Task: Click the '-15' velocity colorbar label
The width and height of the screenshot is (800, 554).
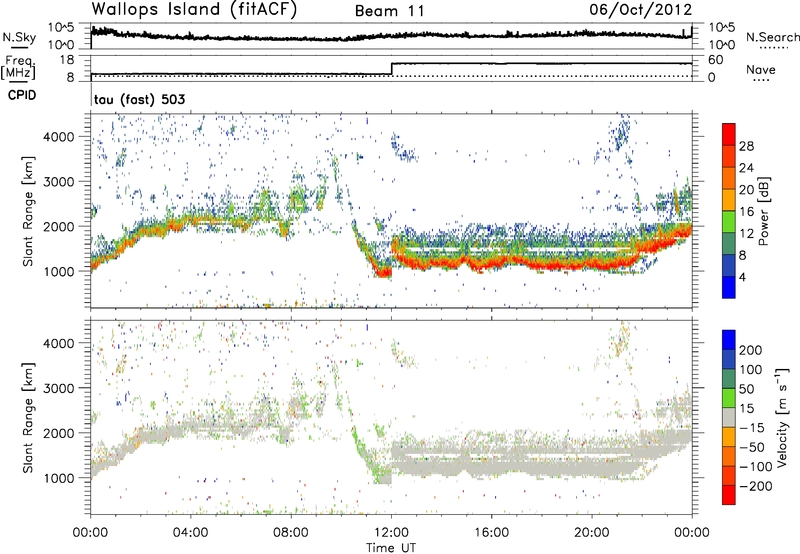Action: (x=752, y=428)
